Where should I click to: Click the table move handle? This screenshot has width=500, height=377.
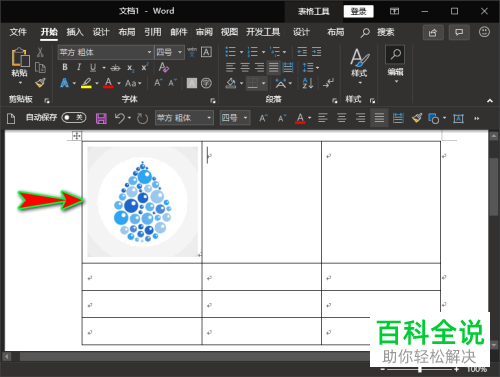pyautogui.click(x=77, y=136)
